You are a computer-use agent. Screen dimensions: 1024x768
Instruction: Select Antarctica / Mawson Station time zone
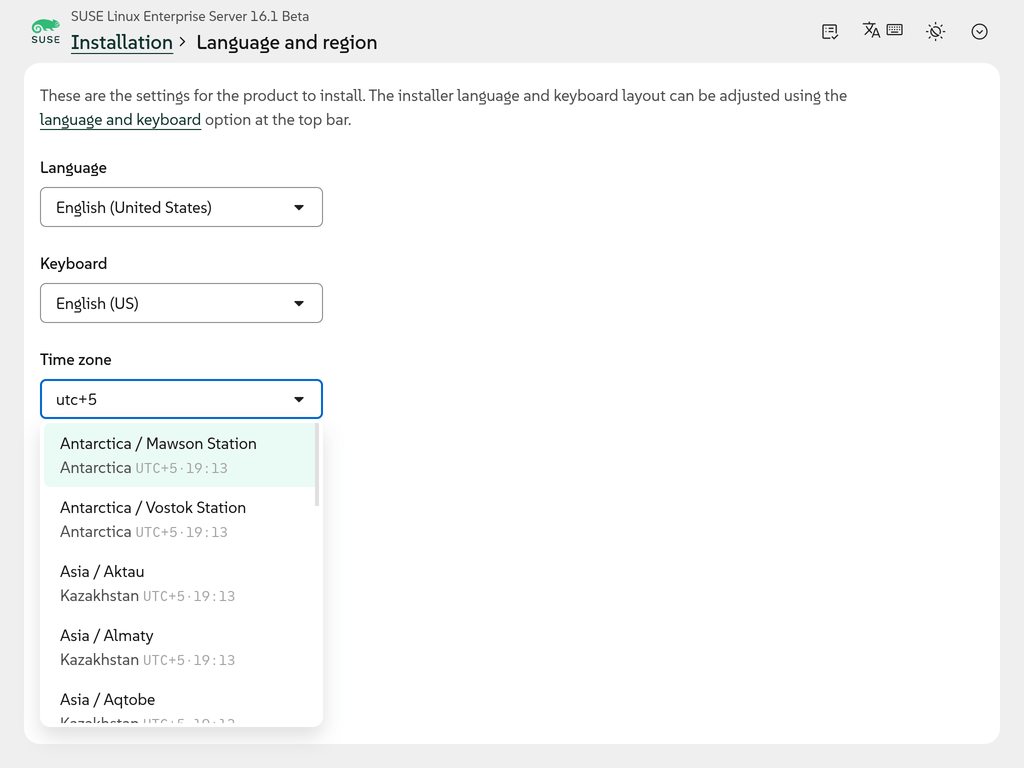coord(180,455)
